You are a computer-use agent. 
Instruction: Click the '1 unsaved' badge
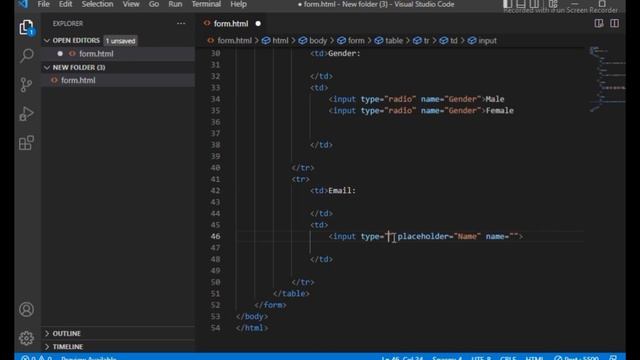click(x=120, y=41)
